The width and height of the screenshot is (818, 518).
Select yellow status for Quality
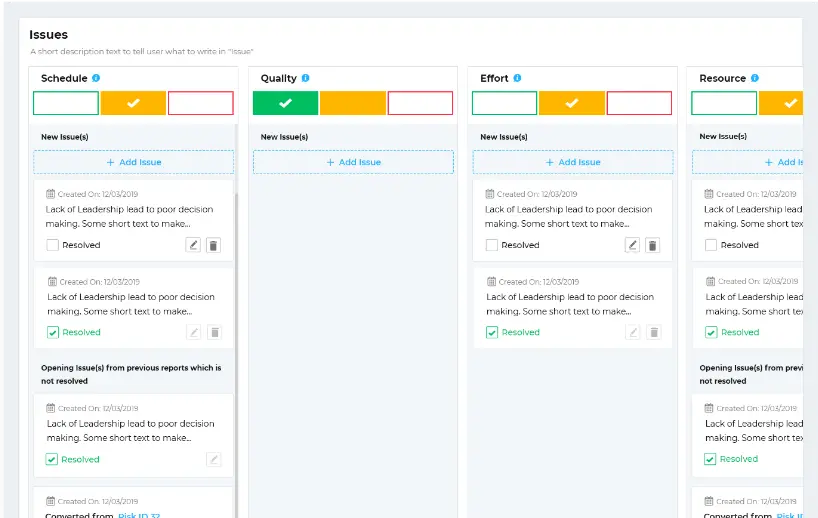(x=353, y=103)
